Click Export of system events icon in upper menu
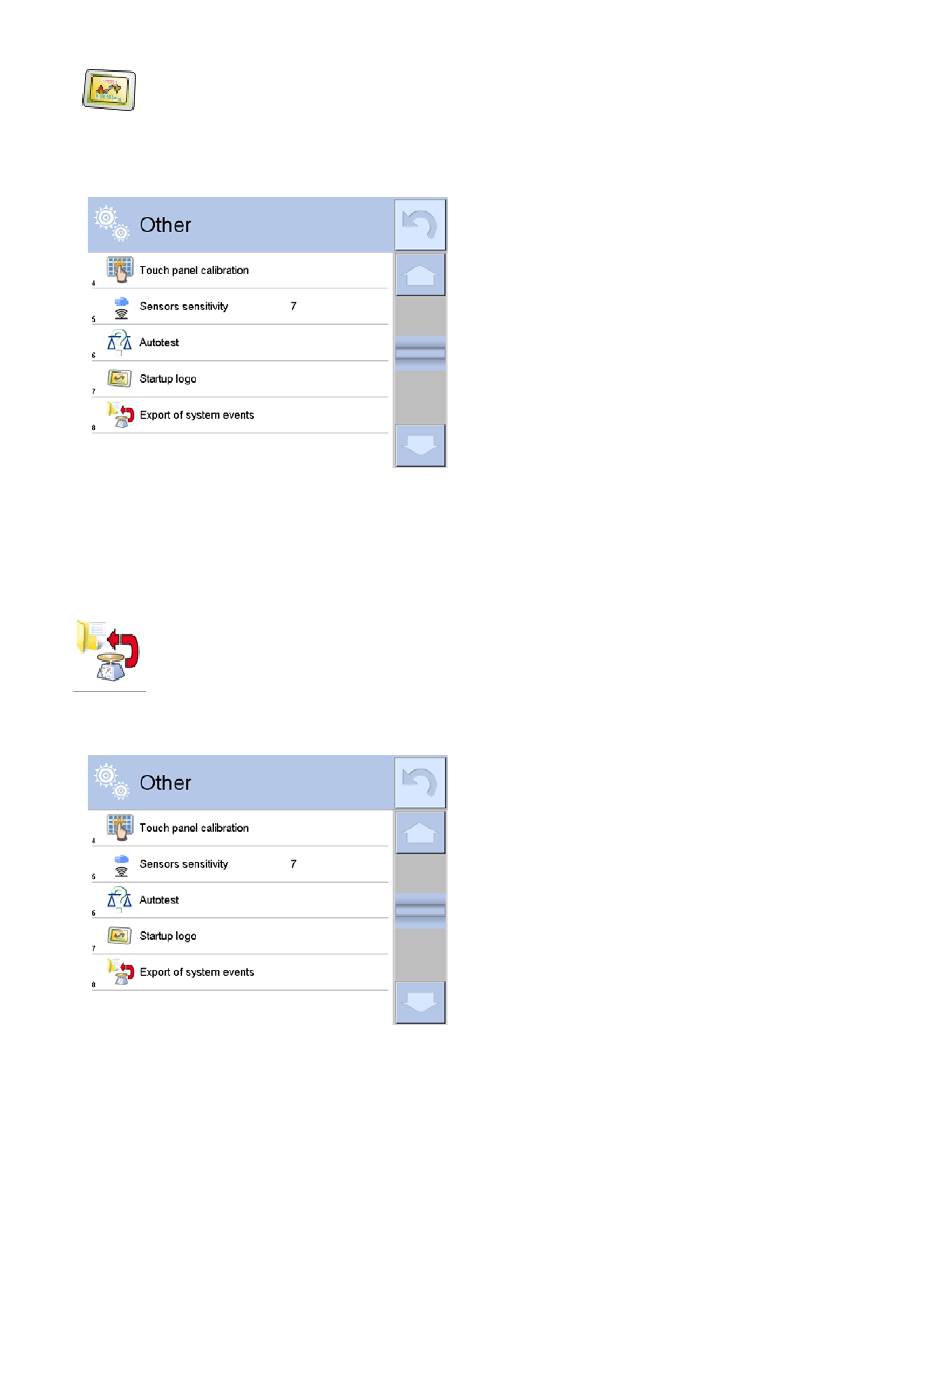This screenshot has height=1397, width=950. (x=121, y=415)
